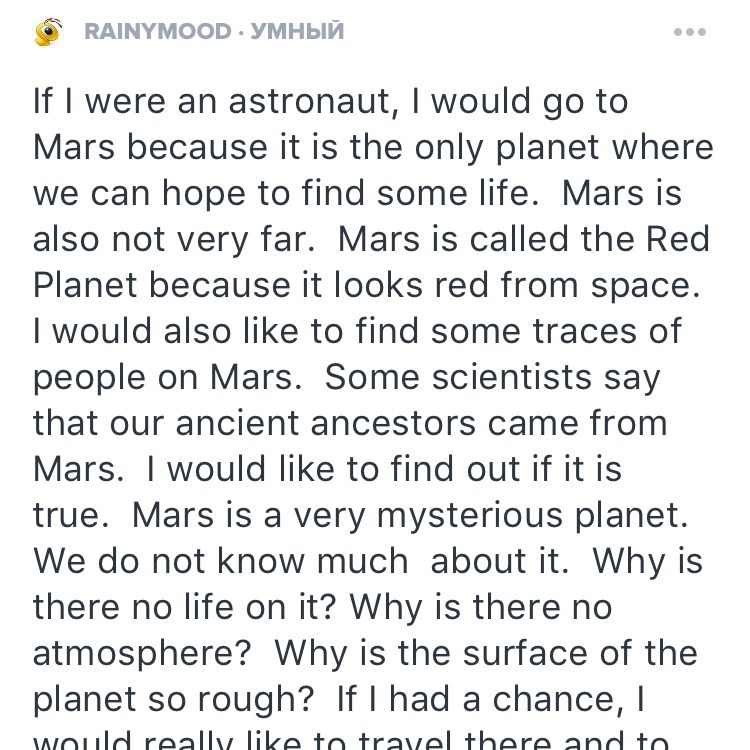Open the RainyMood user avatar

48,32
